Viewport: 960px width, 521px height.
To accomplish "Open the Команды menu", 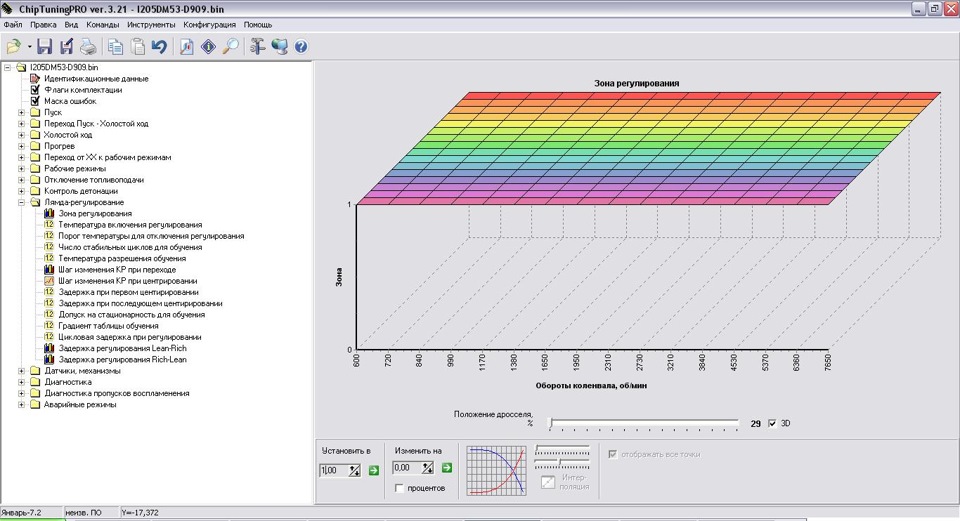I will click(x=102, y=25).
